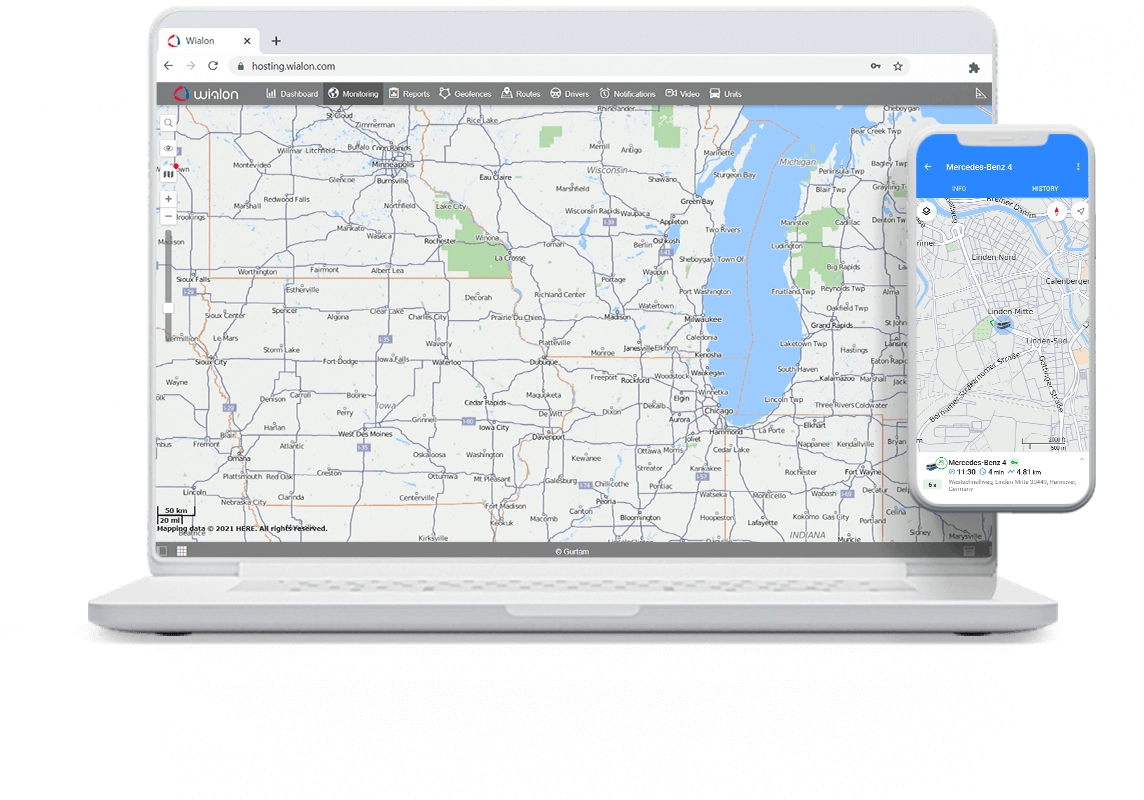Switch to the Monitoring tab
Image resolution: width=1144 pixels, height=800 pixels.
click(353, 93)
